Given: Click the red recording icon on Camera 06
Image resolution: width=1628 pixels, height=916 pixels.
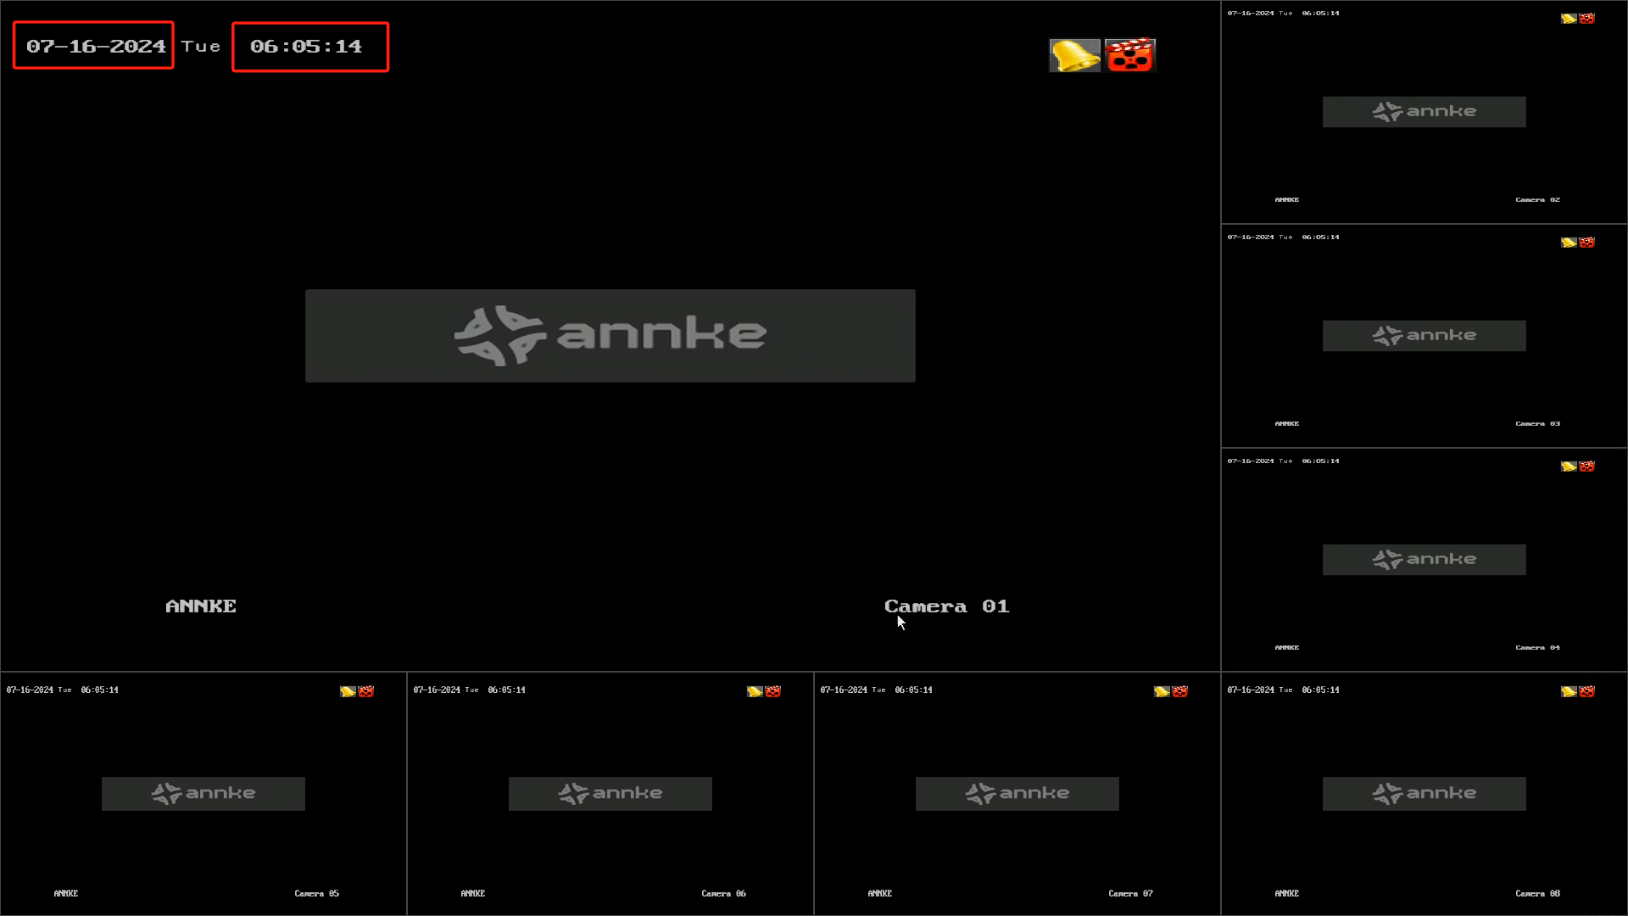Looking at the screenshot, I should tap(773, 691).
